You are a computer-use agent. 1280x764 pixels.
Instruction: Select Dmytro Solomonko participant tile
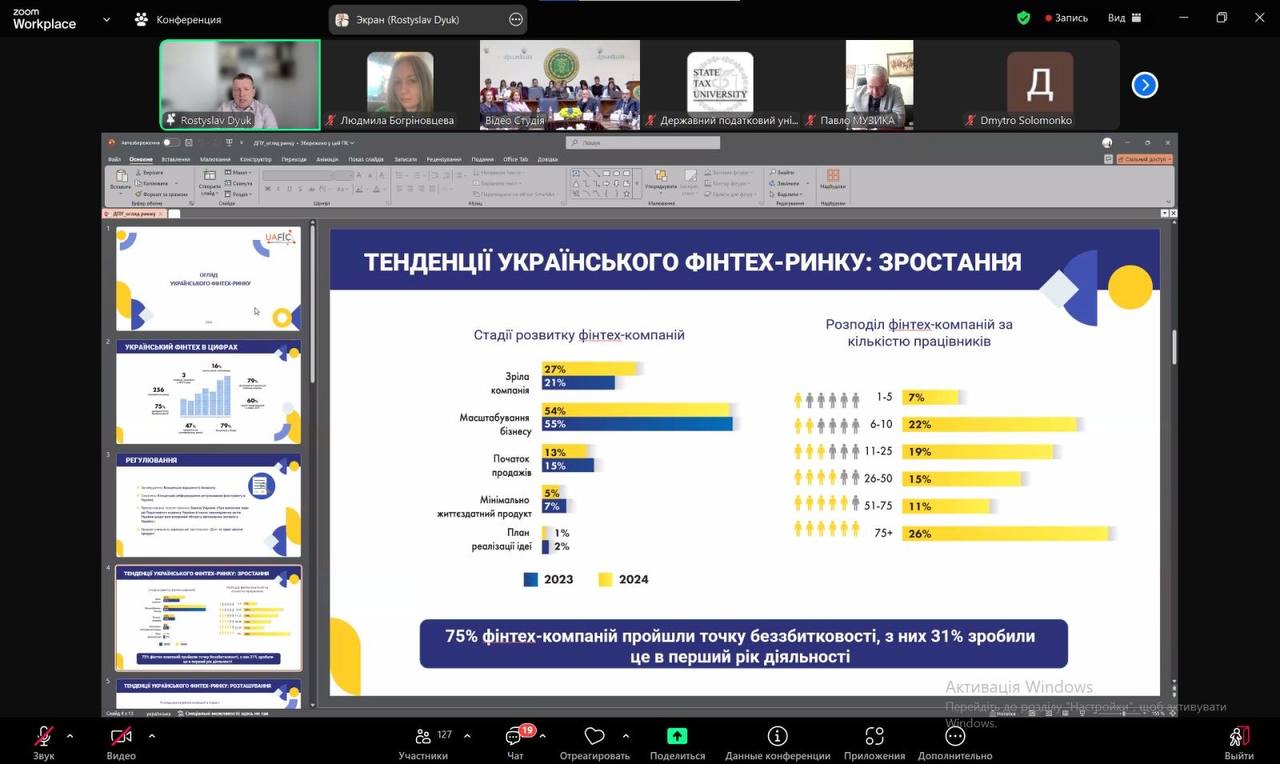[1040, 85]
